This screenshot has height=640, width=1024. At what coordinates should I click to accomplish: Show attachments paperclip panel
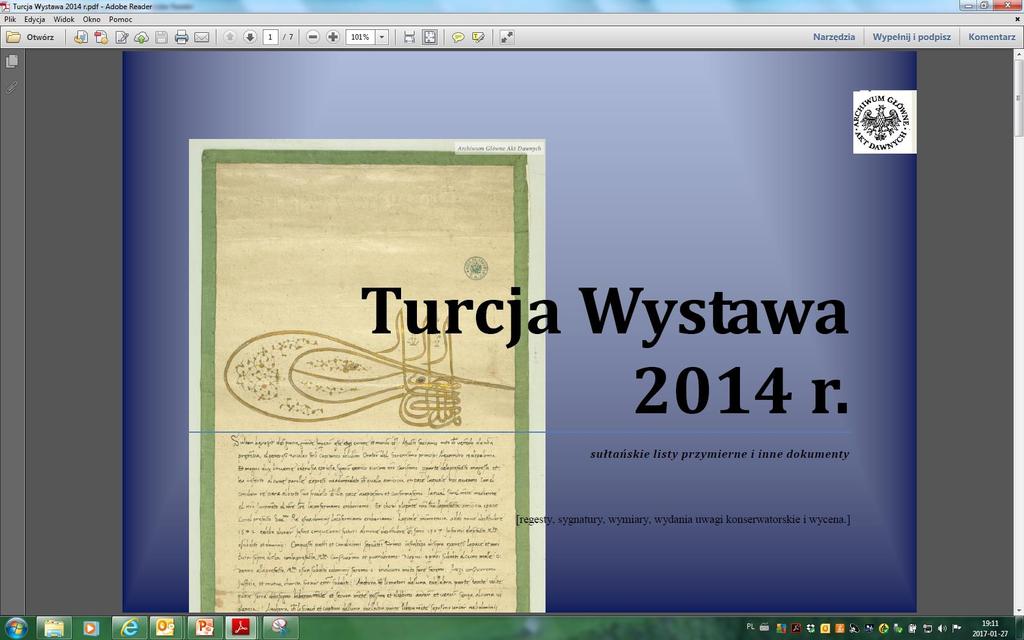(12, 87)
